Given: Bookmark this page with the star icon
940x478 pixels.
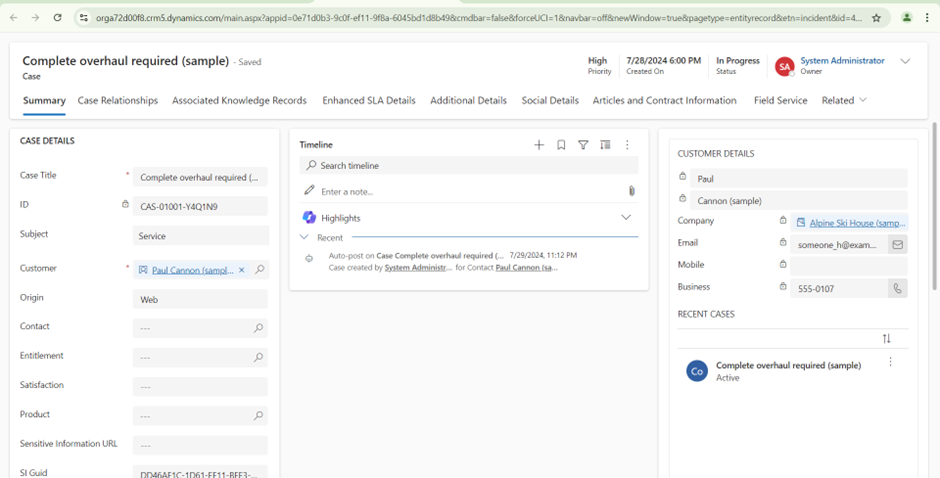Looking at the screenshot, I should [x=876, y=18].
